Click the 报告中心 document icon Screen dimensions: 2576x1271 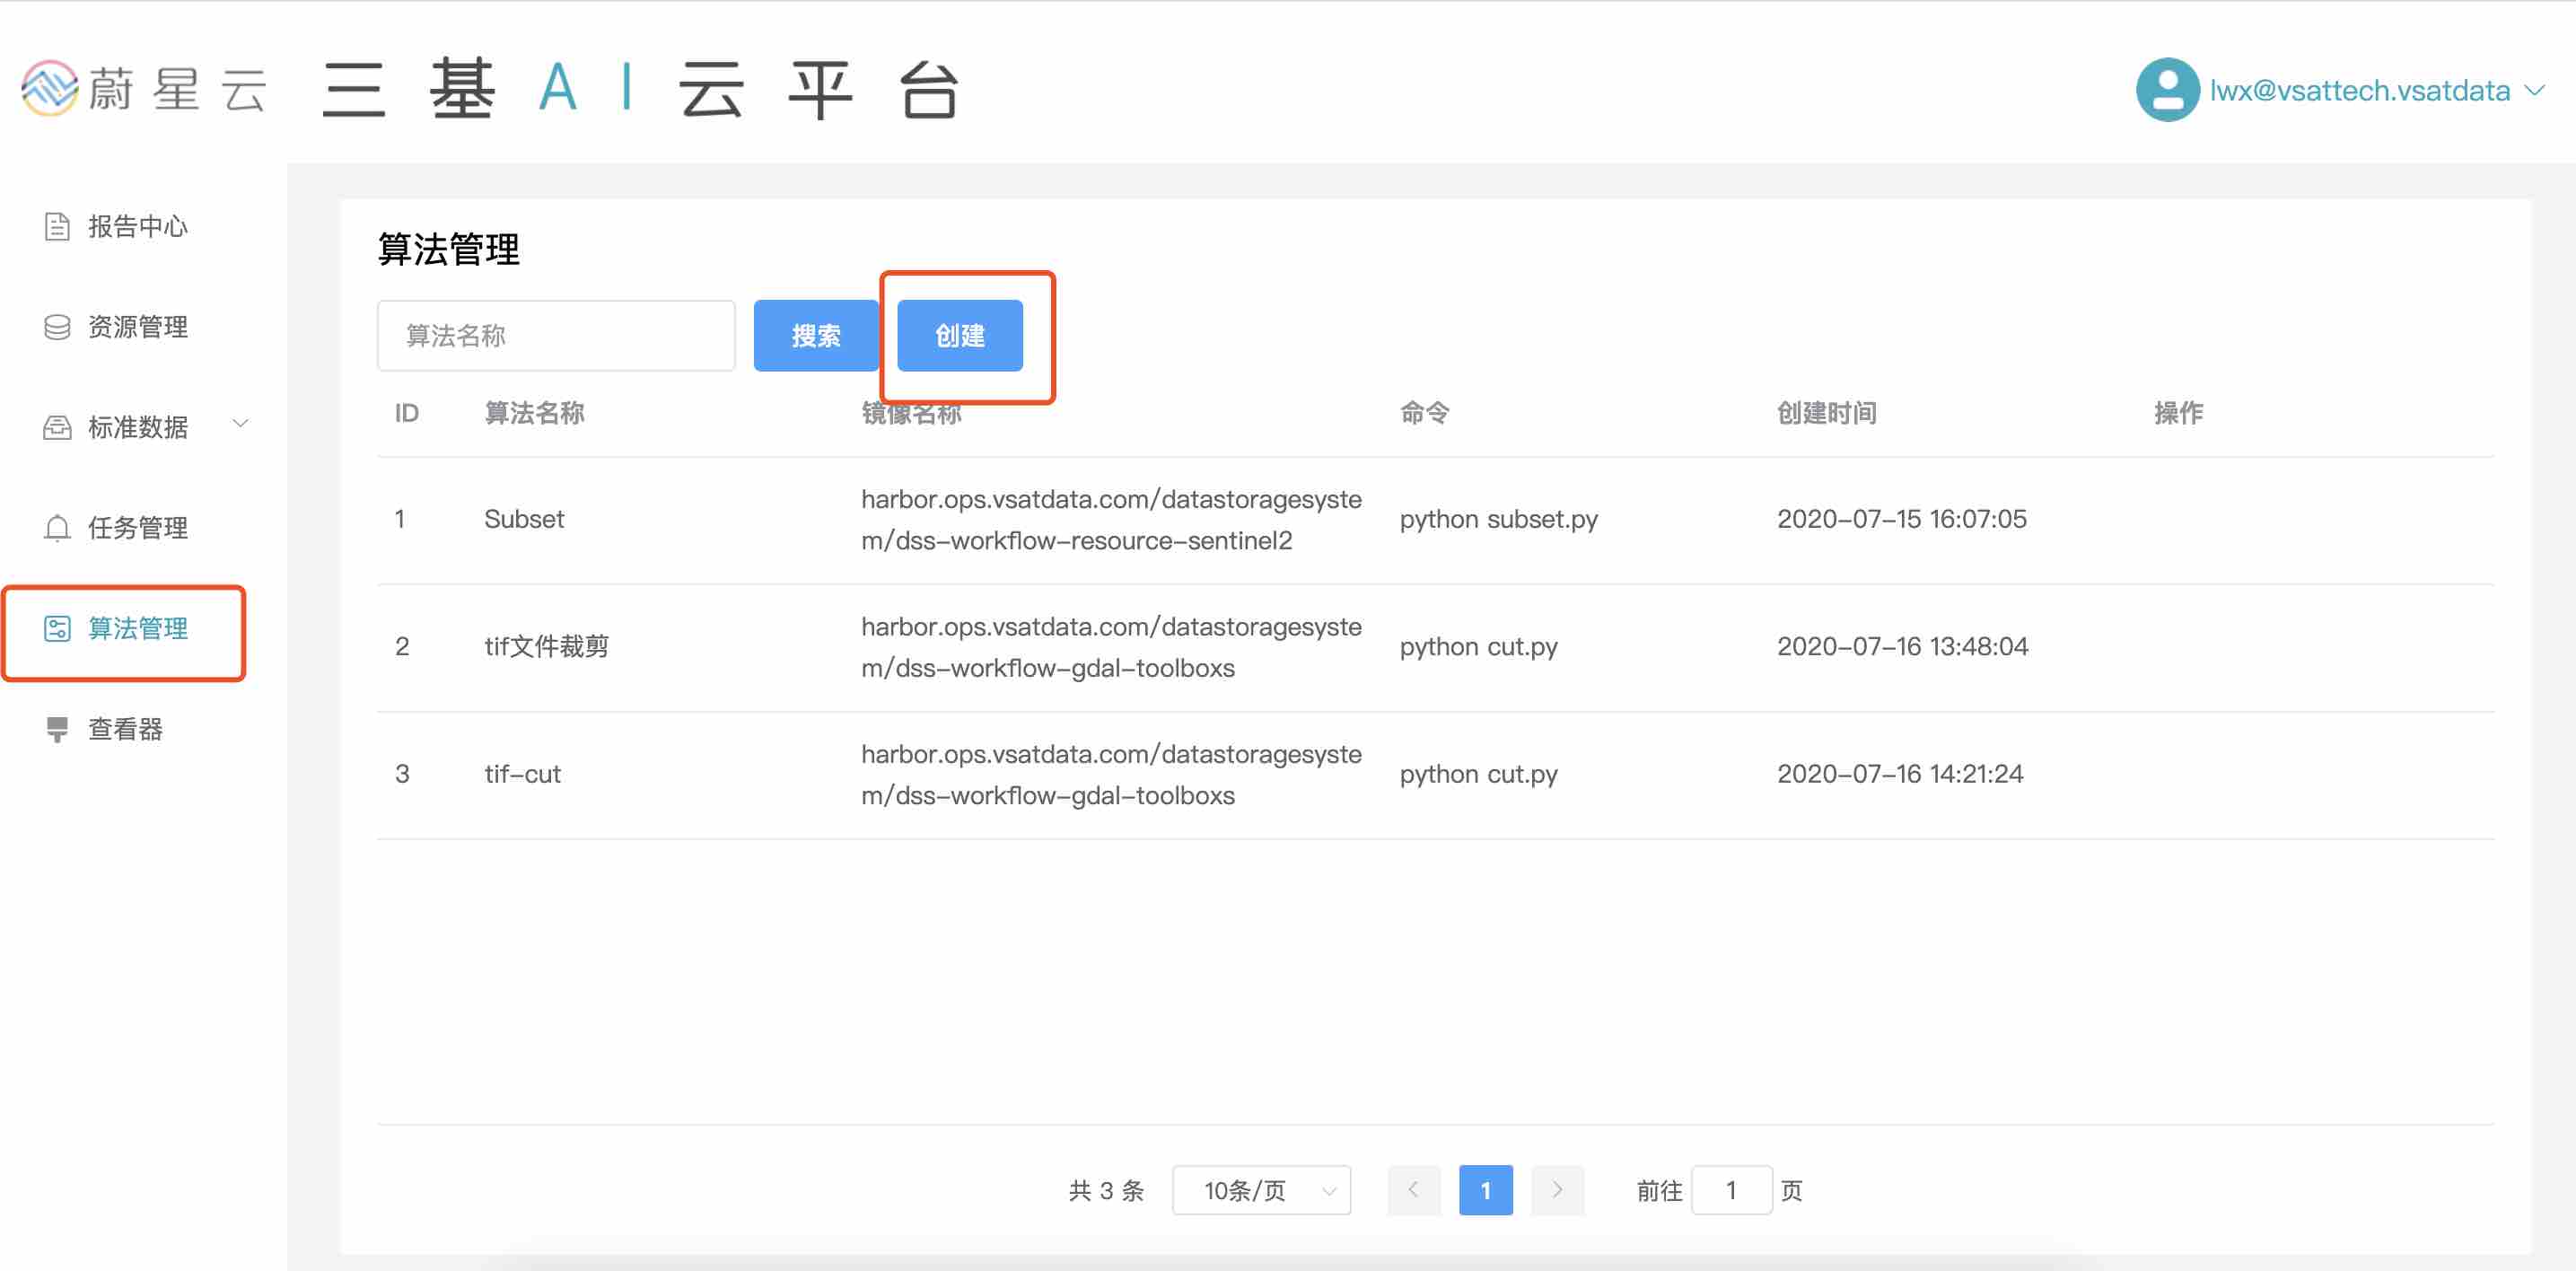57,227
